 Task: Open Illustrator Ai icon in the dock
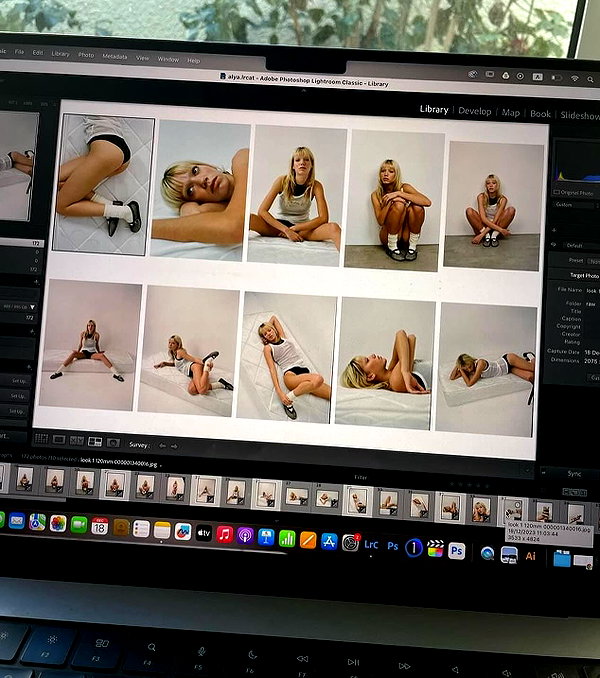point(530,556)
